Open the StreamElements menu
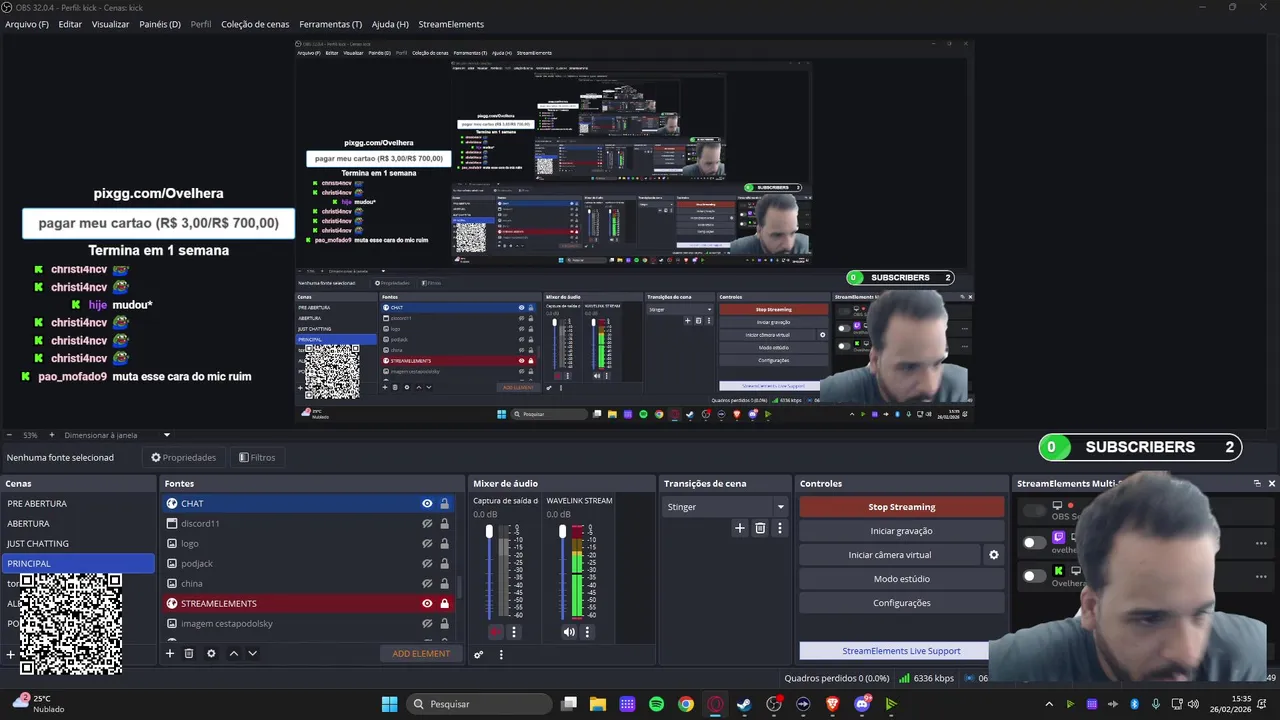Image resolution: width=1280 pixels, height=720 pixels. (451, 24)
